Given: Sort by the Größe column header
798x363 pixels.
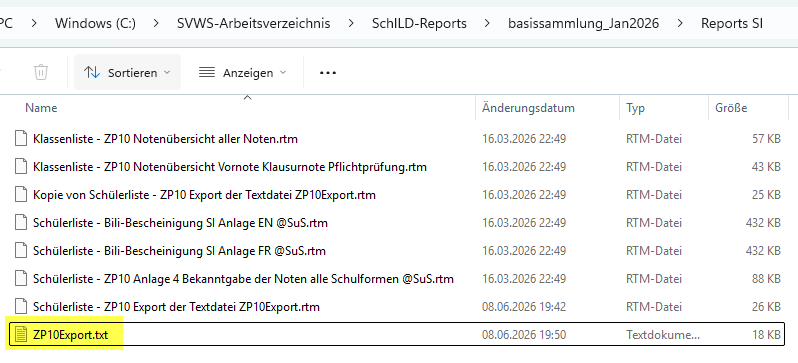Looking at the screenshot, I should pos(731,108).
